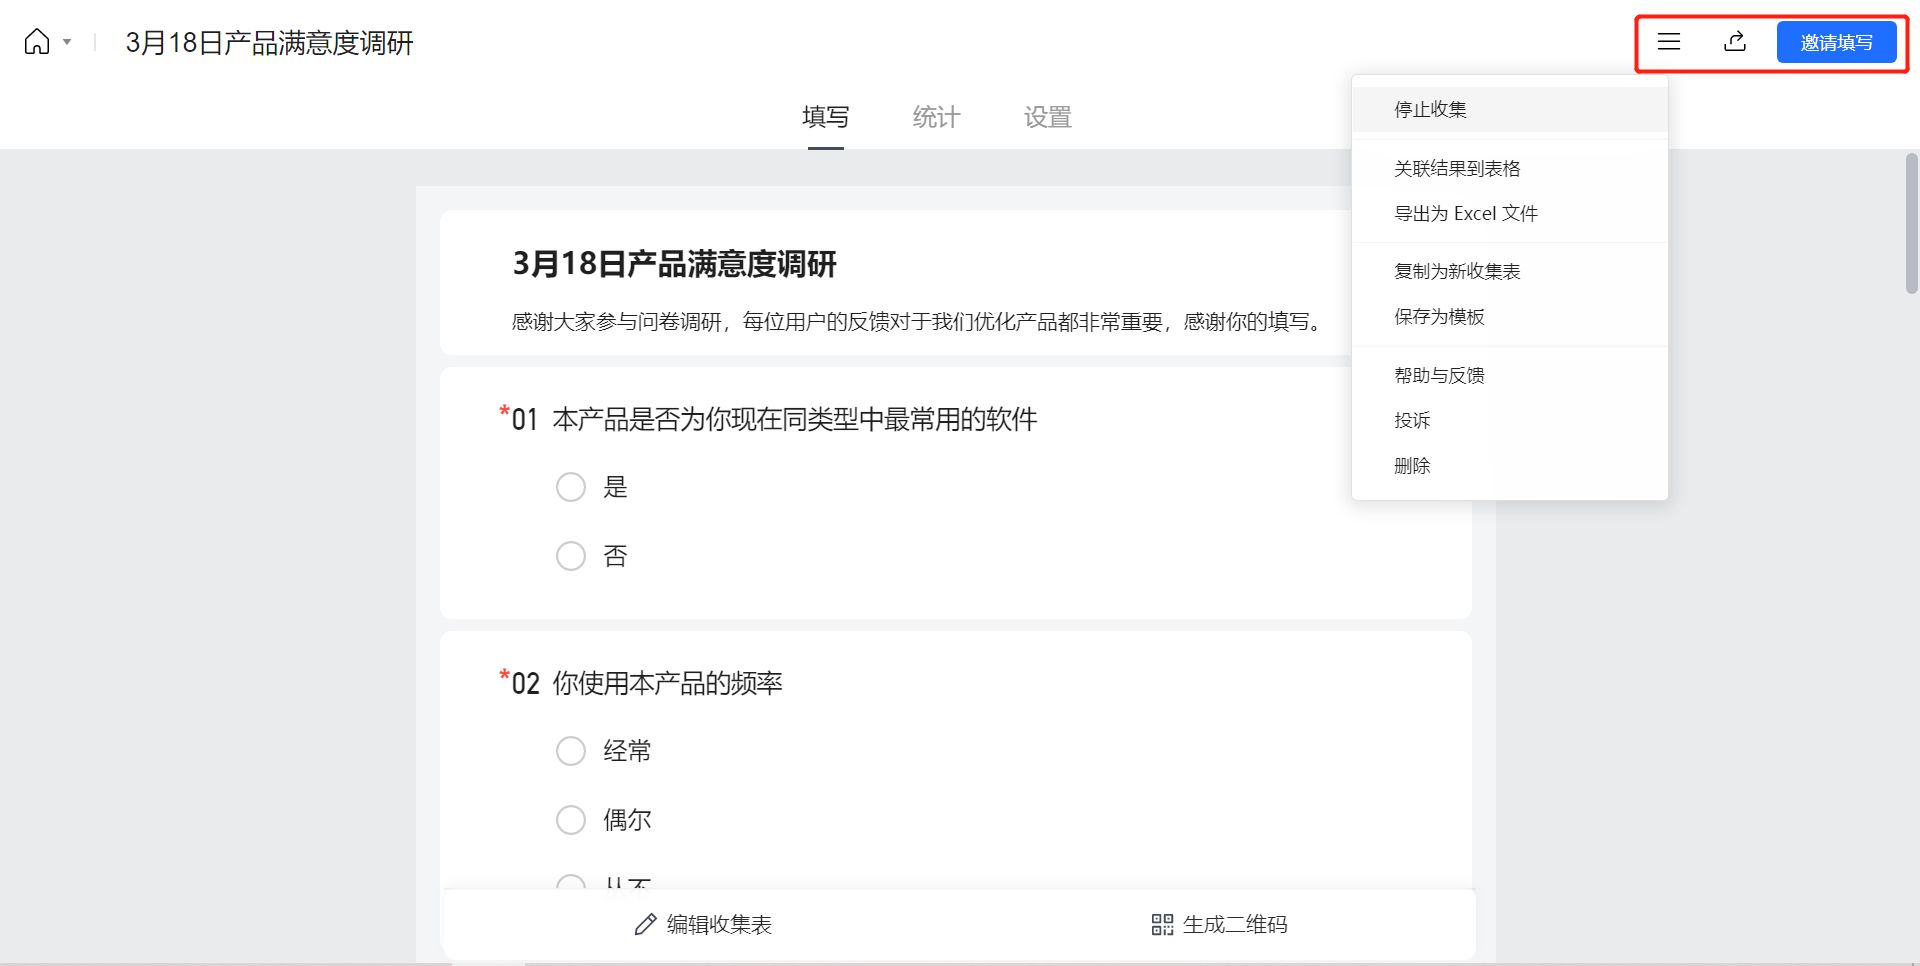Click 删除 in the menu
The image size is (1920, 966).
[1510, 465]
